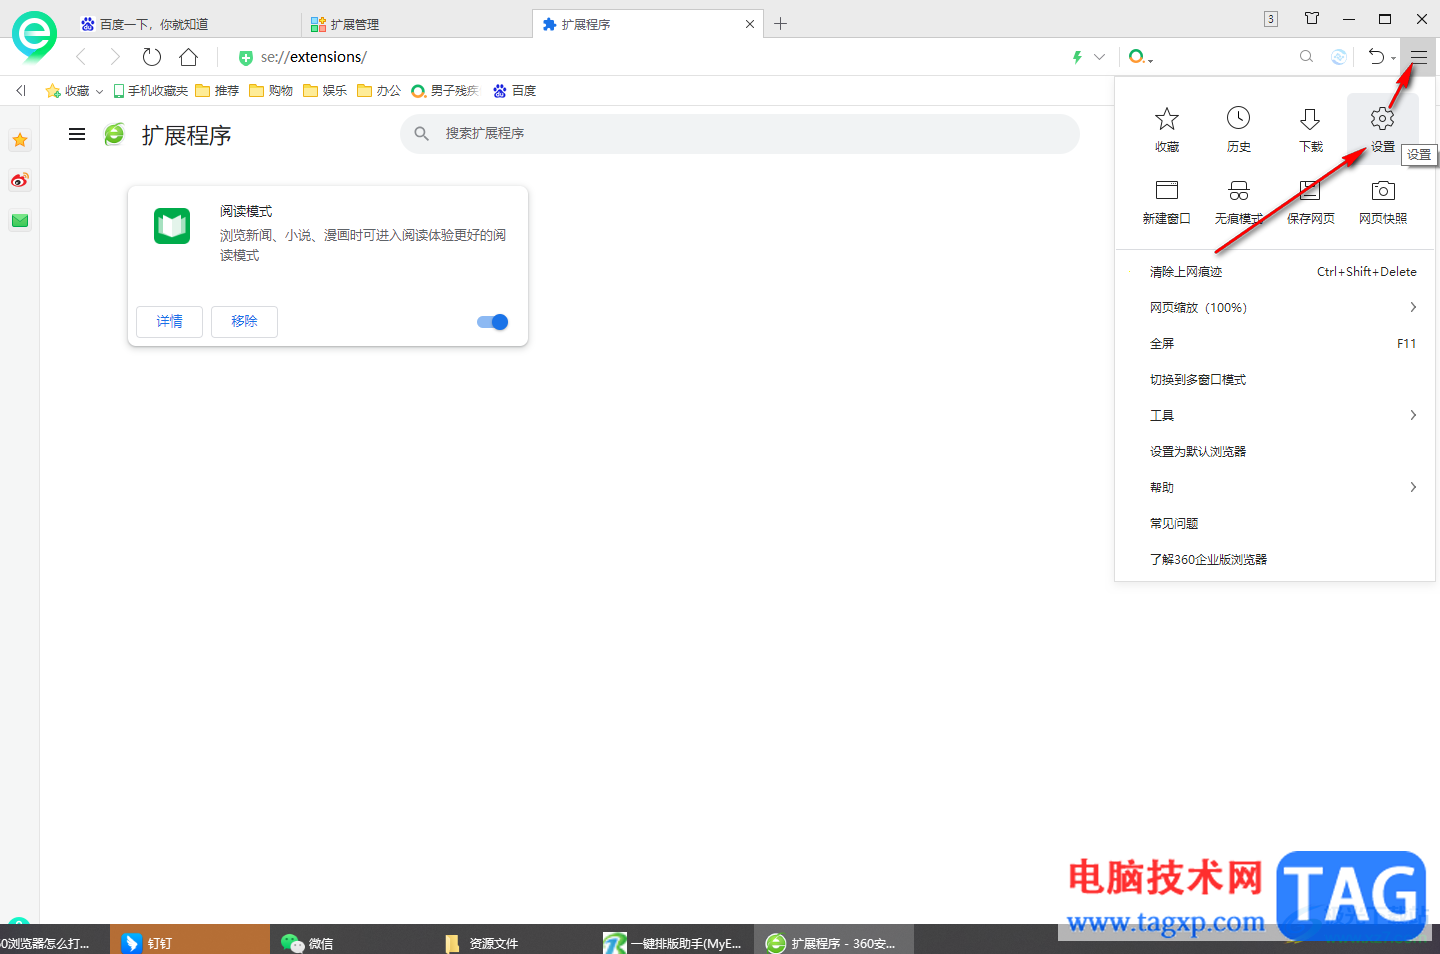Click 移除 to remove the extension
Image resolution: width=1440 pixels, height=954 pixels.
point(244,321)
